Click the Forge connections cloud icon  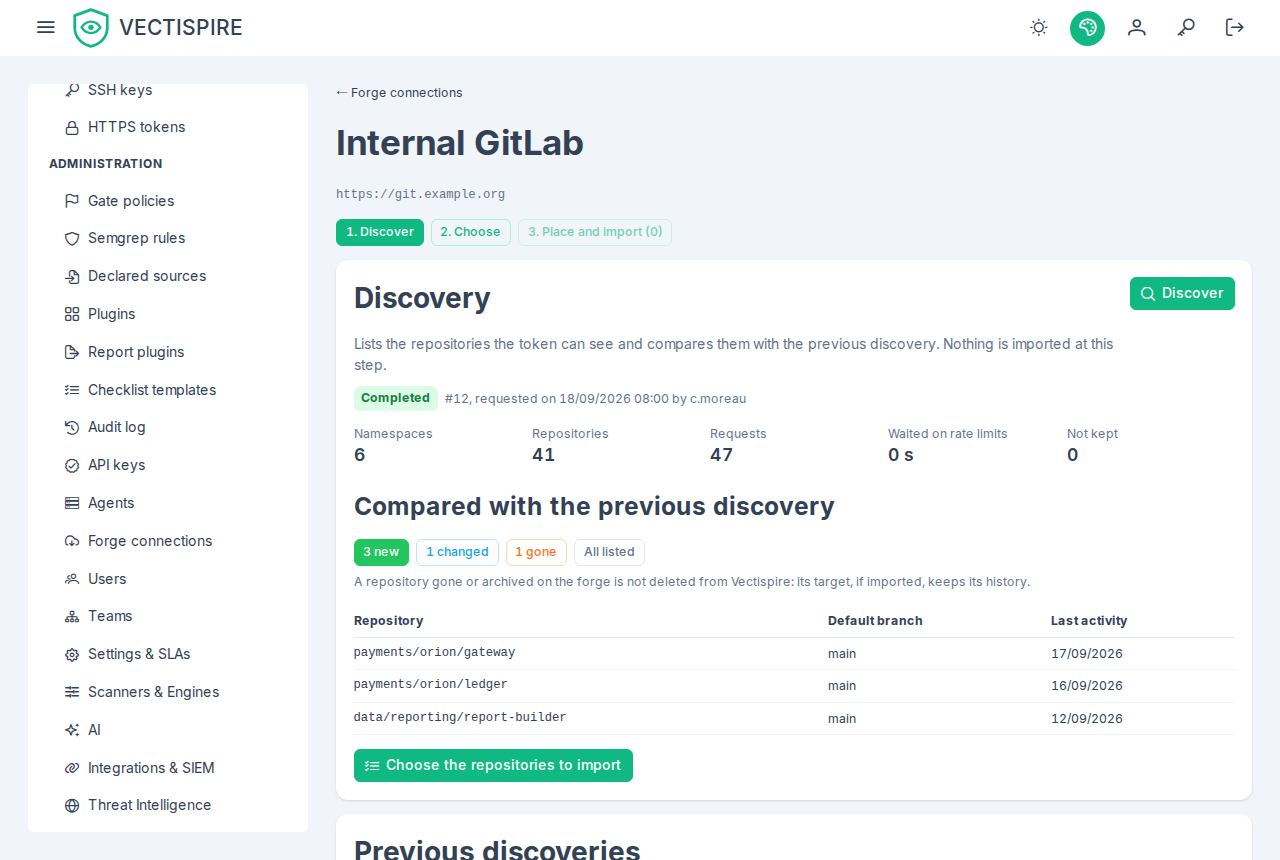[x=72, y=541]
